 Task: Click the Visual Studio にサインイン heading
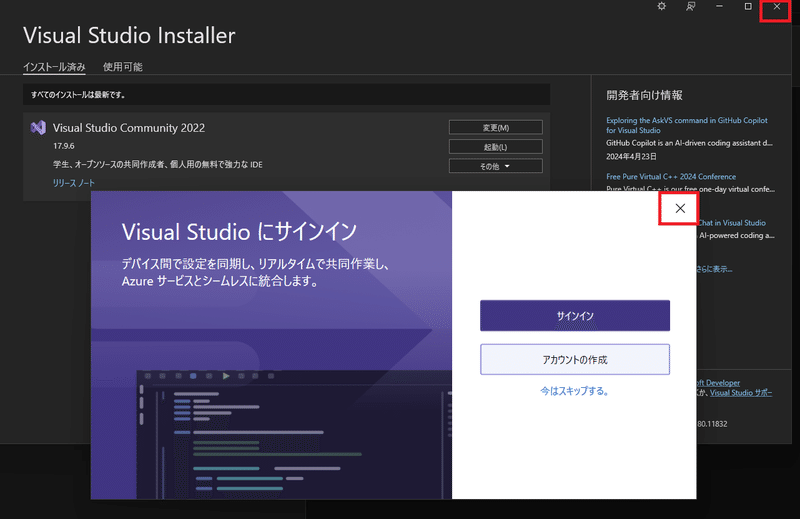pos(239,232)
